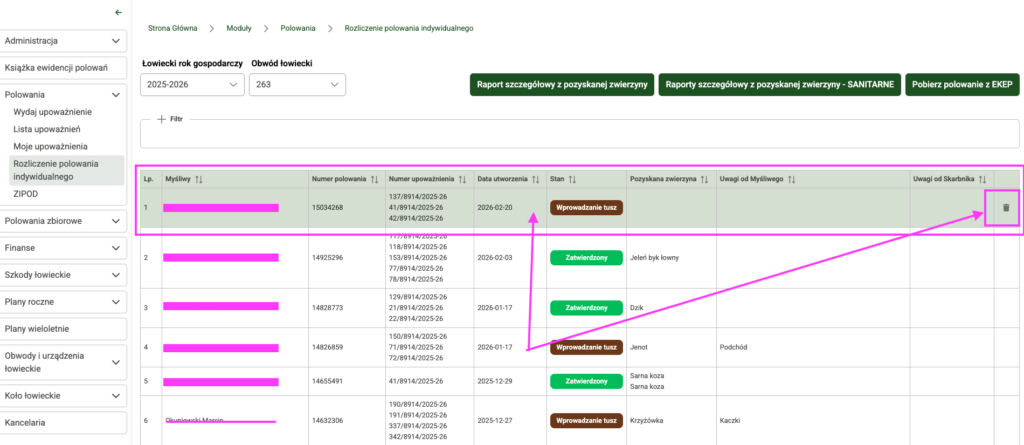The image size is (1024, 445).
Task: Sort by Uwagi od Skarbnika arrows
Action: 983,179
